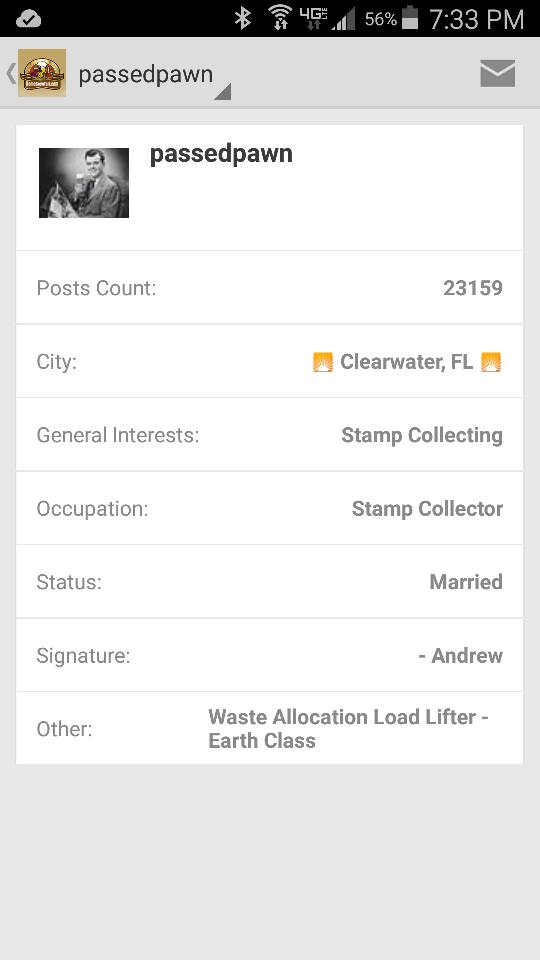Tap the Bluetooth status bar icon

tap(243, 18)
